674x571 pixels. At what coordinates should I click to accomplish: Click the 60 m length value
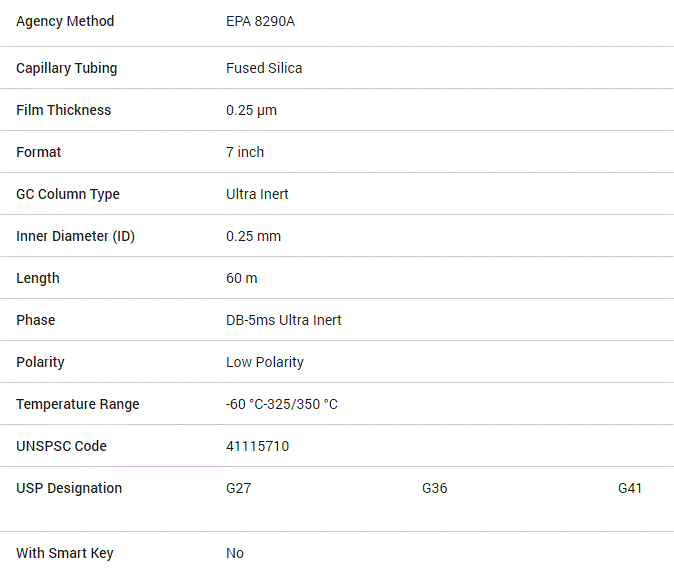(x=242, y=278)
